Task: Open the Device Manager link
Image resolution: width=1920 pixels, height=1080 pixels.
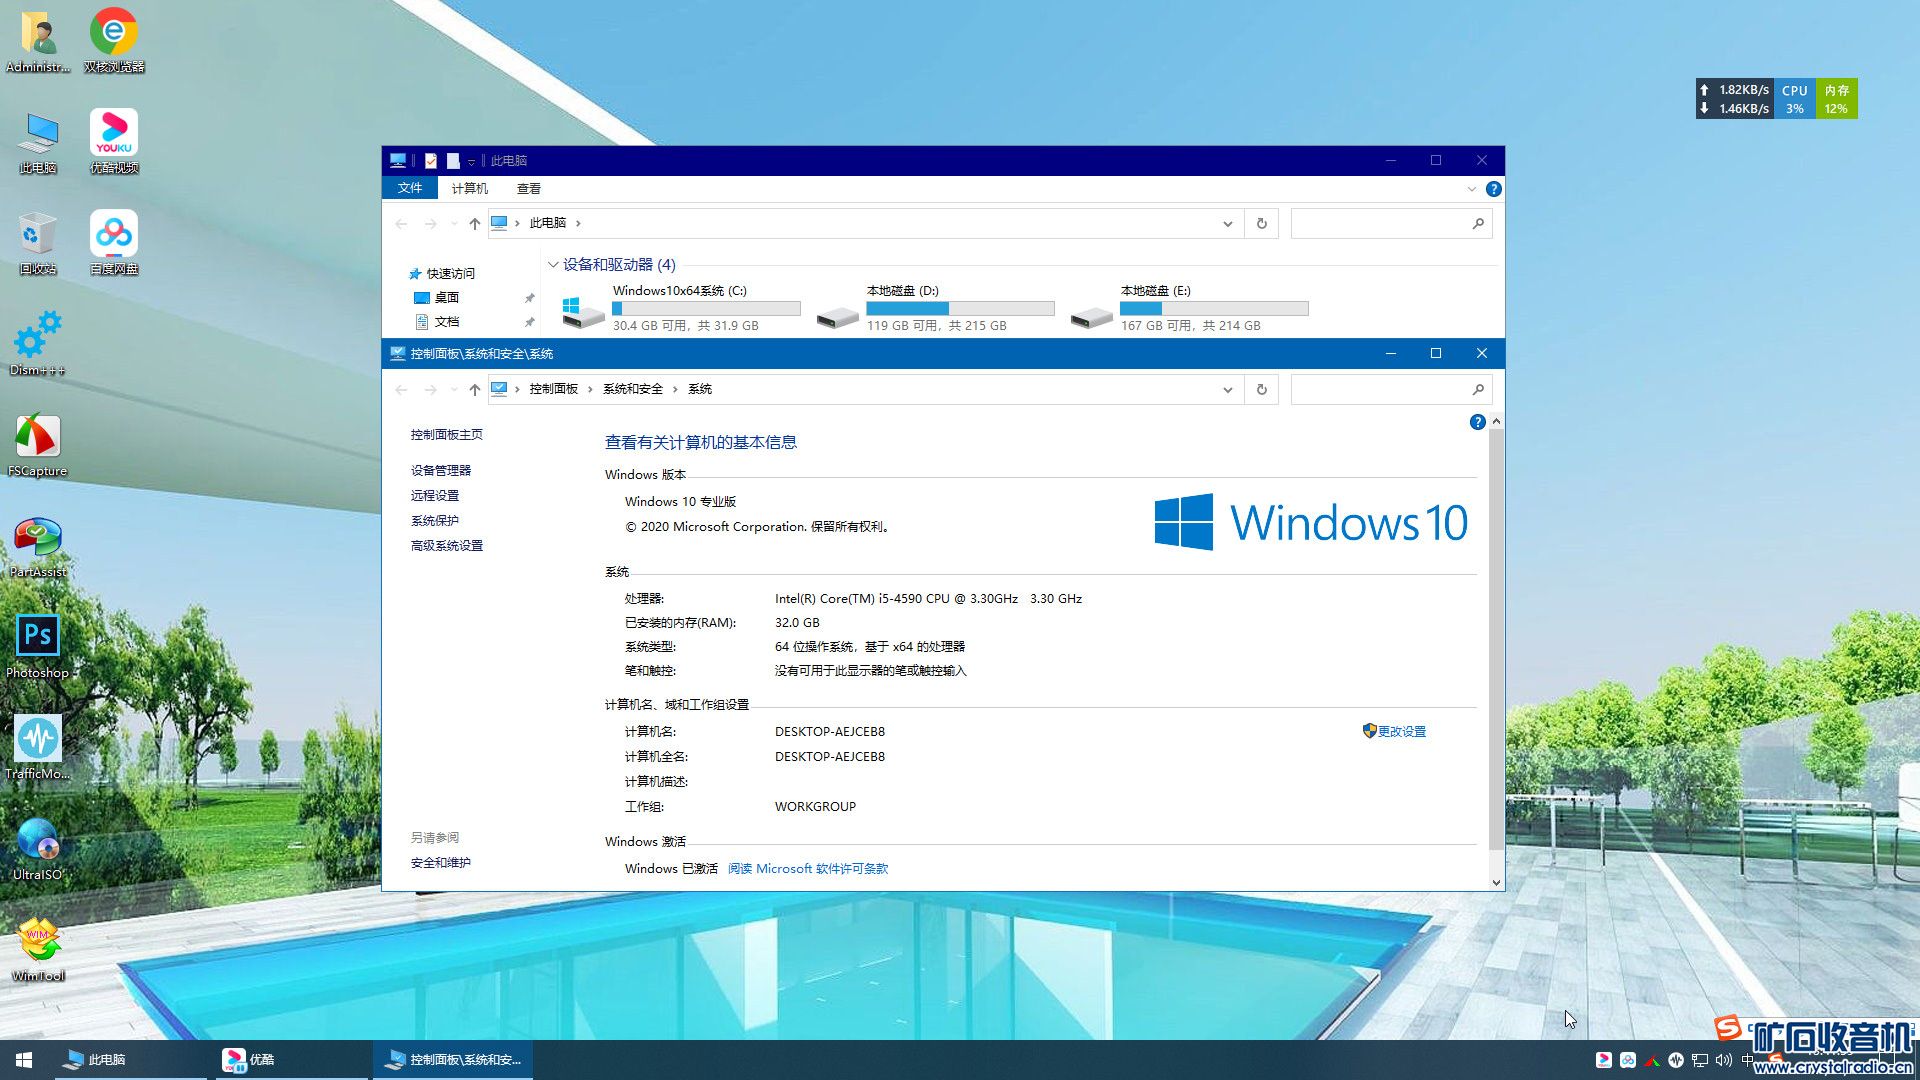Action: pyautogui.click(x=440, y=470)
